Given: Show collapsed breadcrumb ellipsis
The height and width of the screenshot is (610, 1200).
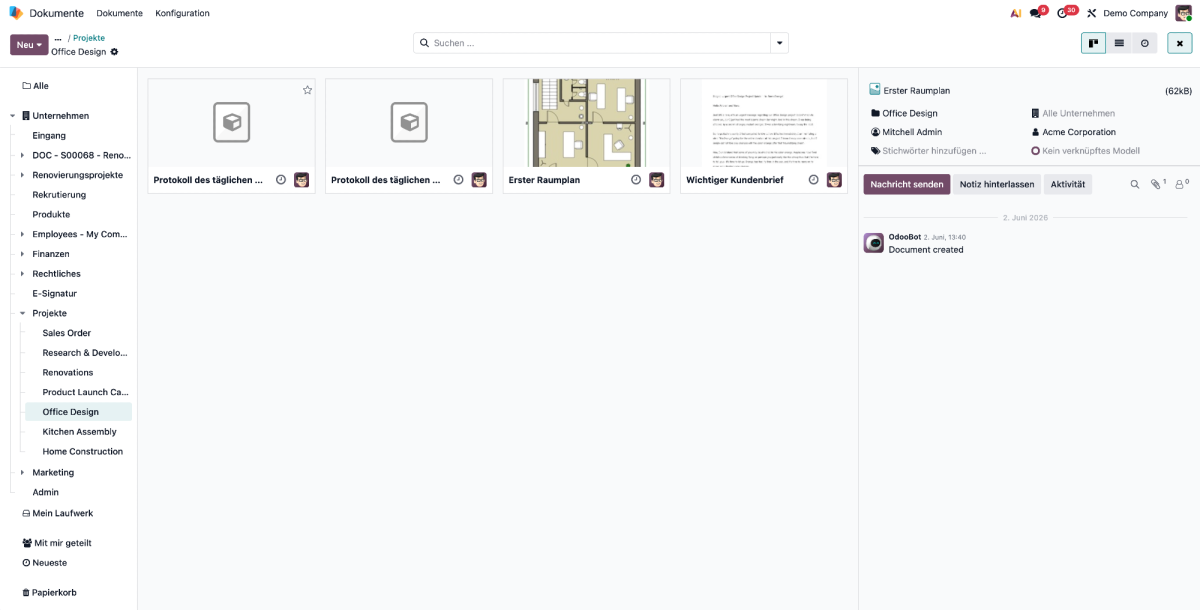Looking at the screenshot, I should [57, 38].
